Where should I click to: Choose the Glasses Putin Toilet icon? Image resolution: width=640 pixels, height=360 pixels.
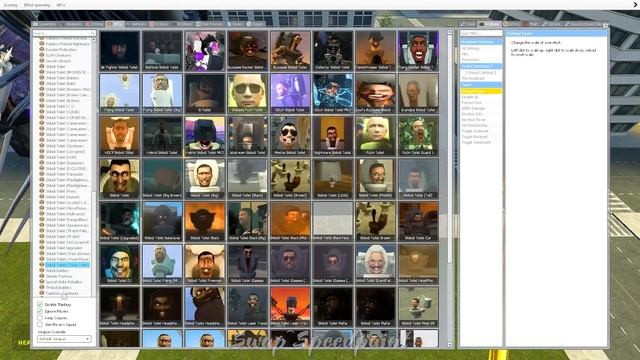248,93
